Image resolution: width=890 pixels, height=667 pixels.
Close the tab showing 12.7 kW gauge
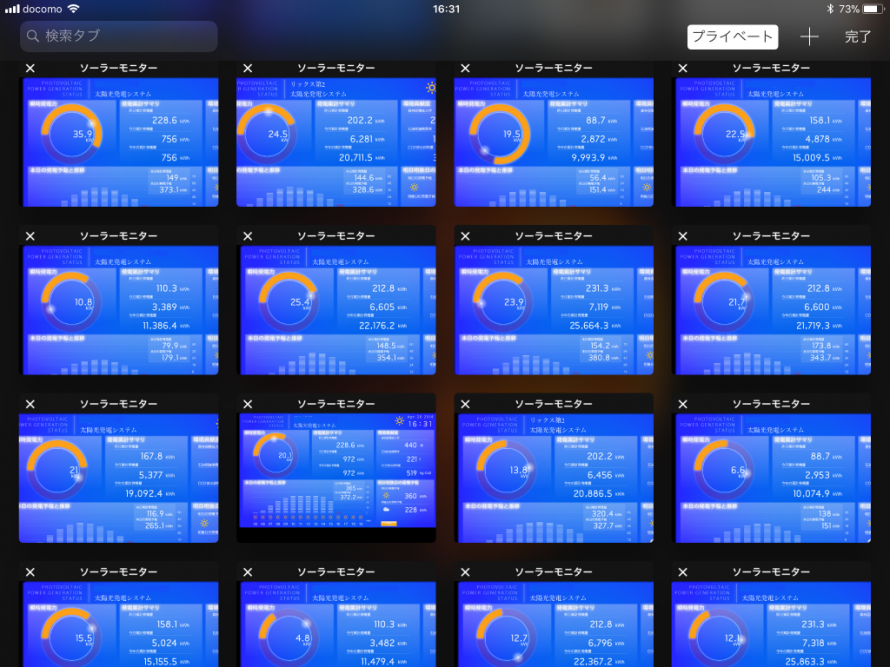465,572
